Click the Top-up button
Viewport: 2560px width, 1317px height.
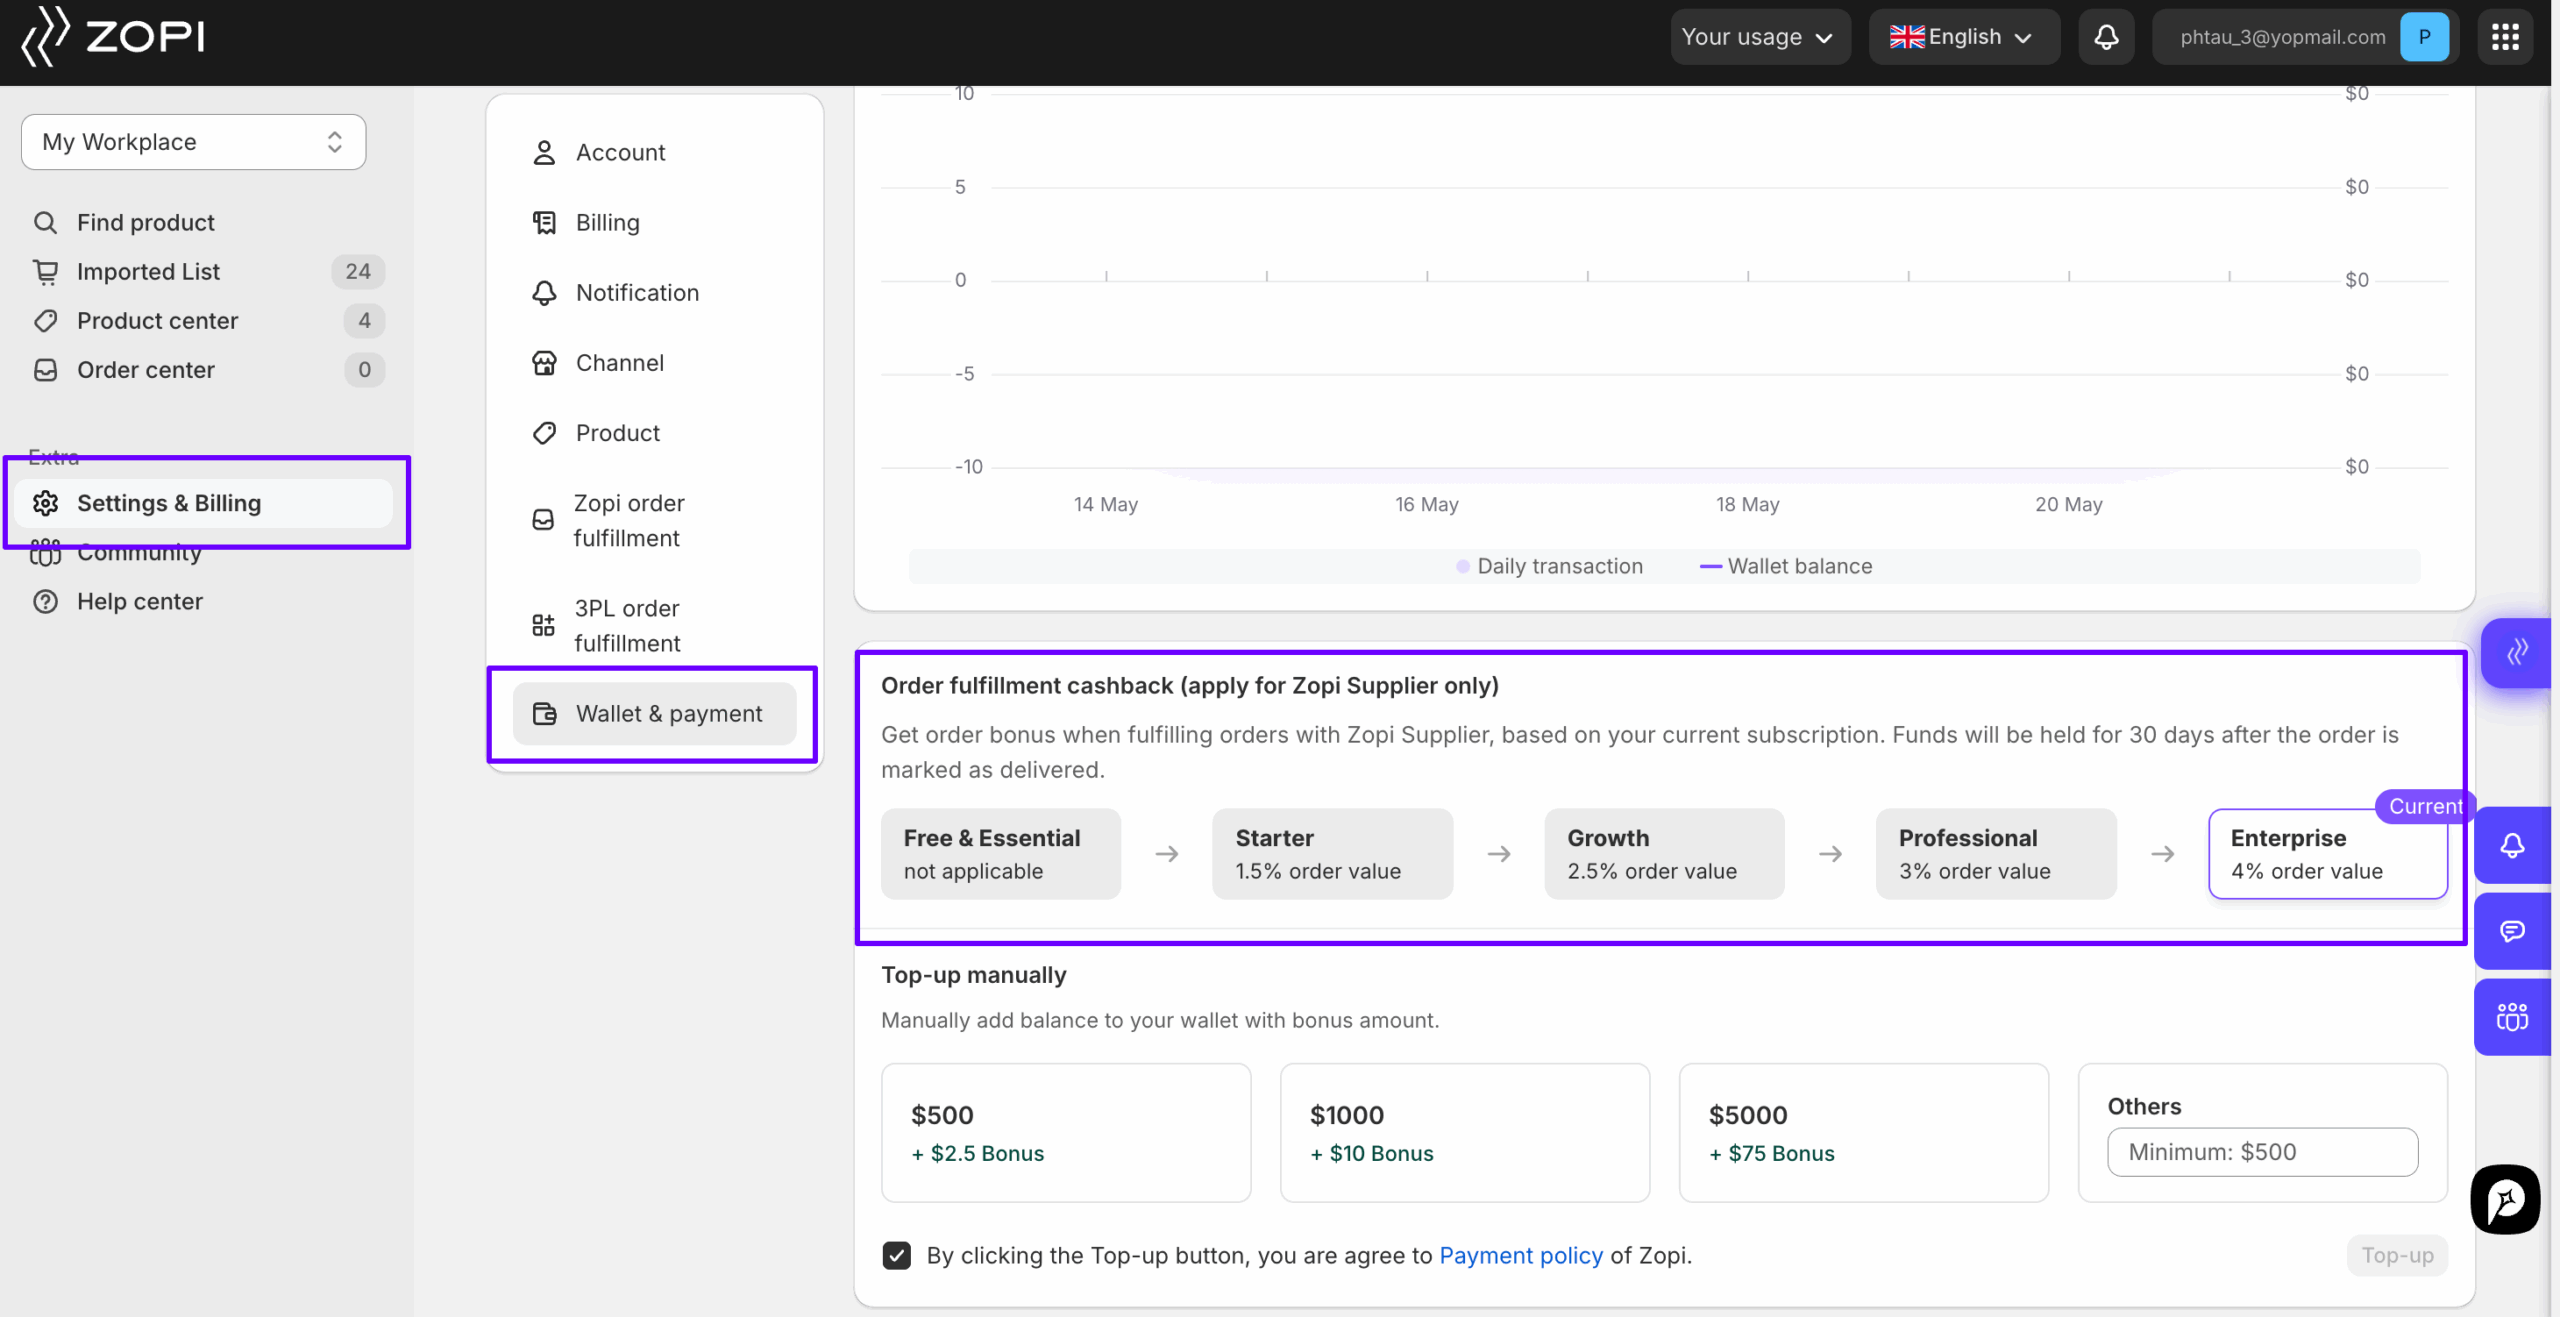click(2397, 1256)
